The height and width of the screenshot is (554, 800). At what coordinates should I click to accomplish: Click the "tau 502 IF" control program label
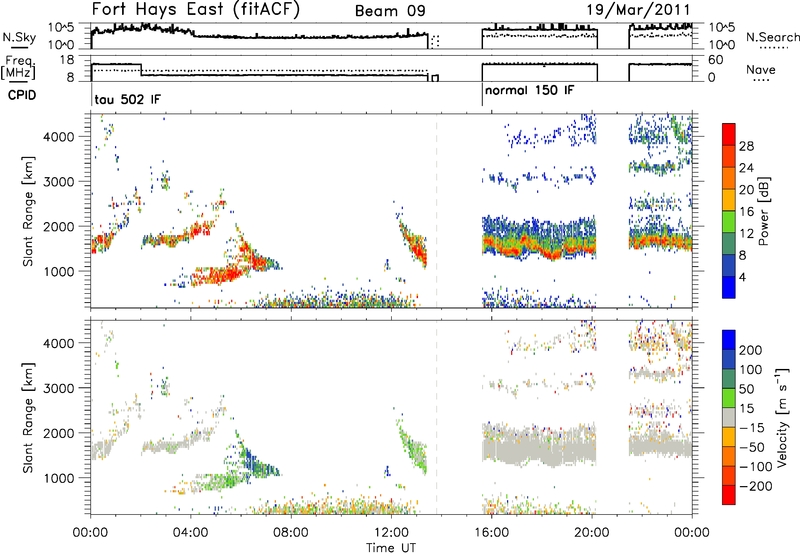pos(128,99)
